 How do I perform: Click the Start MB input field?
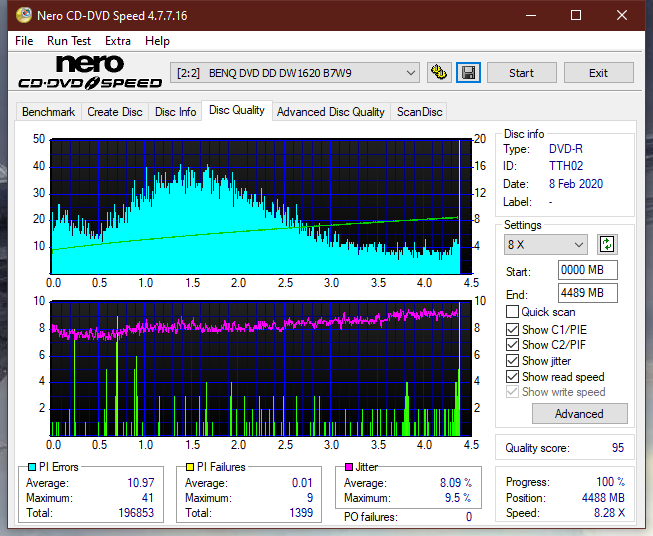[x=587, y=270]
